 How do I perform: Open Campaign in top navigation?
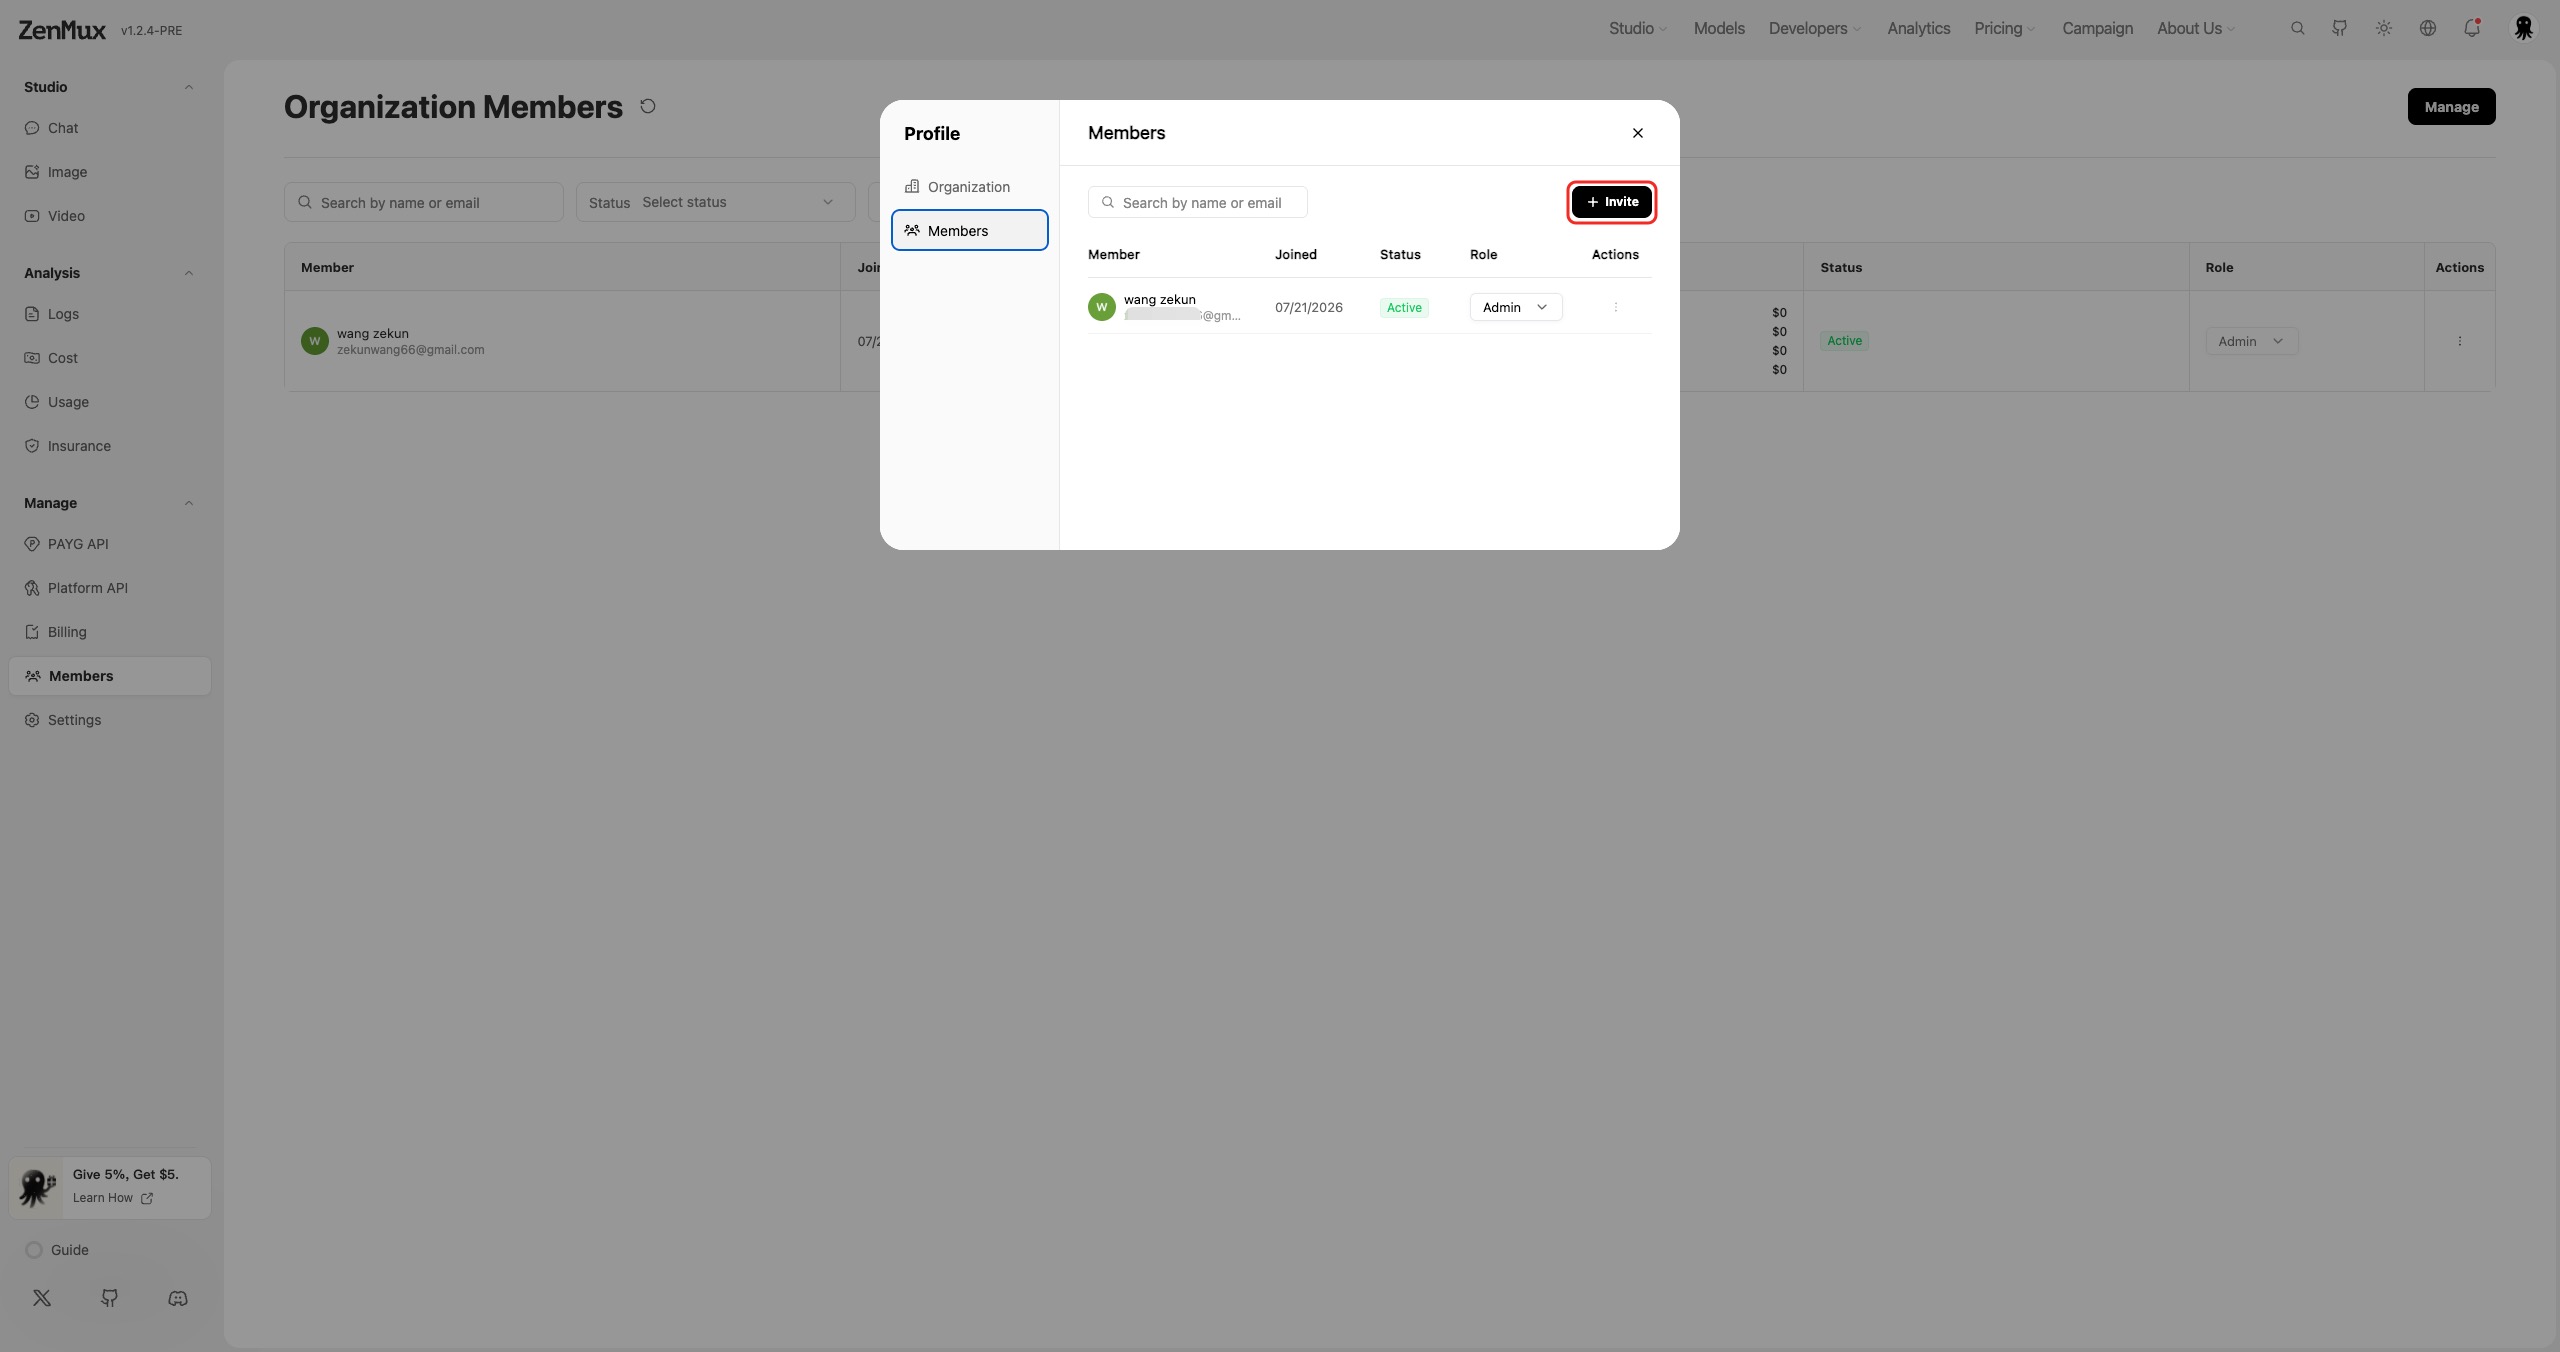pyautogui.click(x=2098, y=28)
